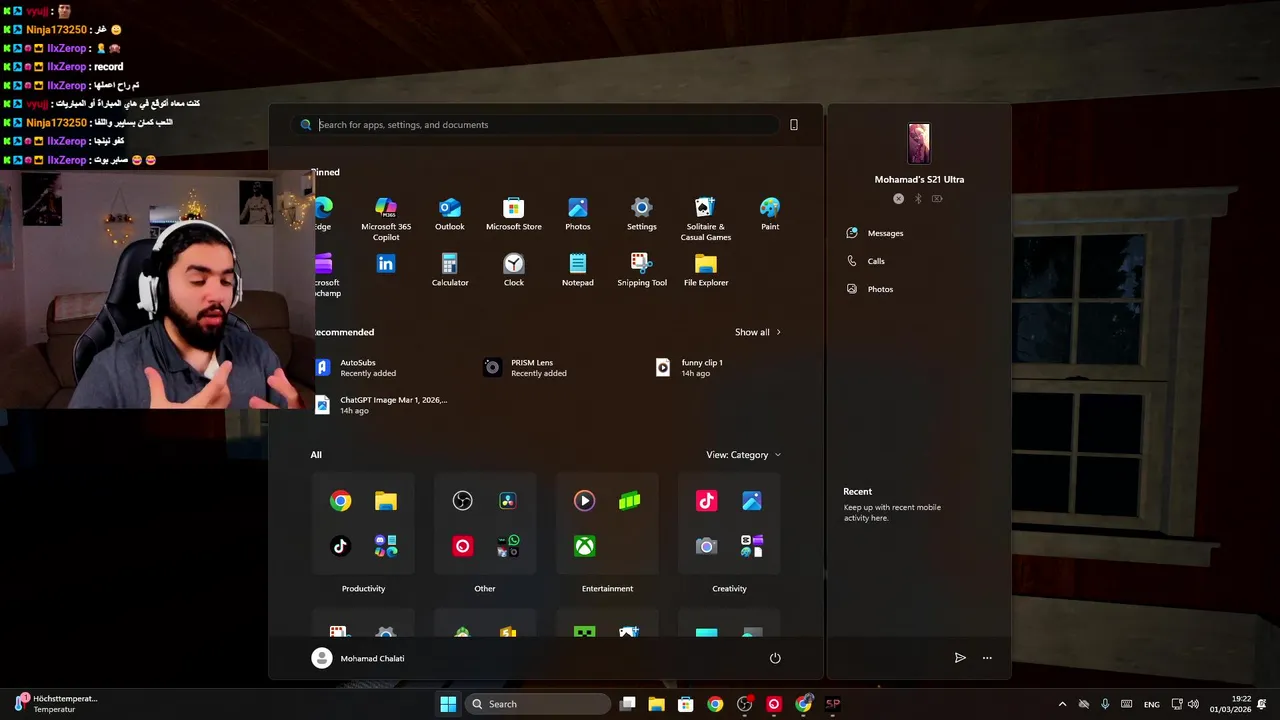Screen dimensions: 1280x720
Task: Open Notepad from pinned apps
Action: (x=578, y=270)
